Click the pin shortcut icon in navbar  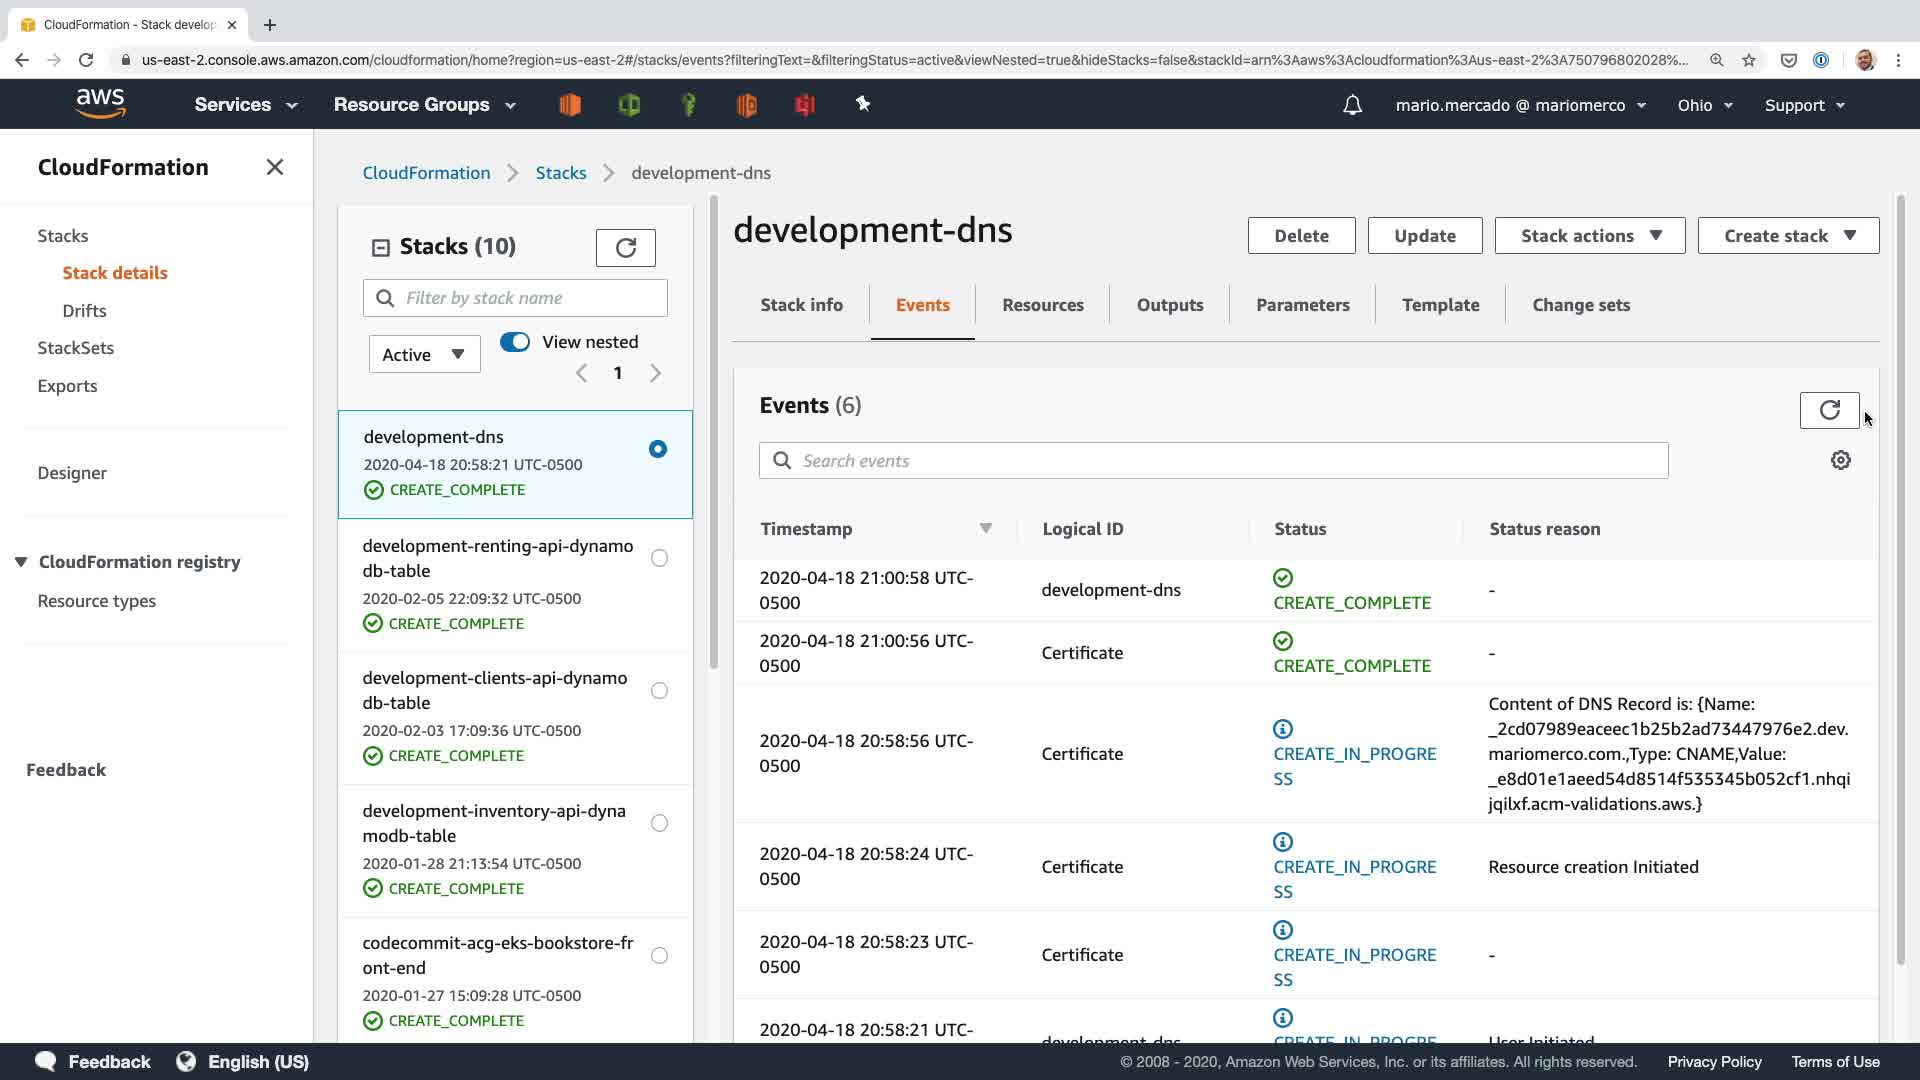863,104
